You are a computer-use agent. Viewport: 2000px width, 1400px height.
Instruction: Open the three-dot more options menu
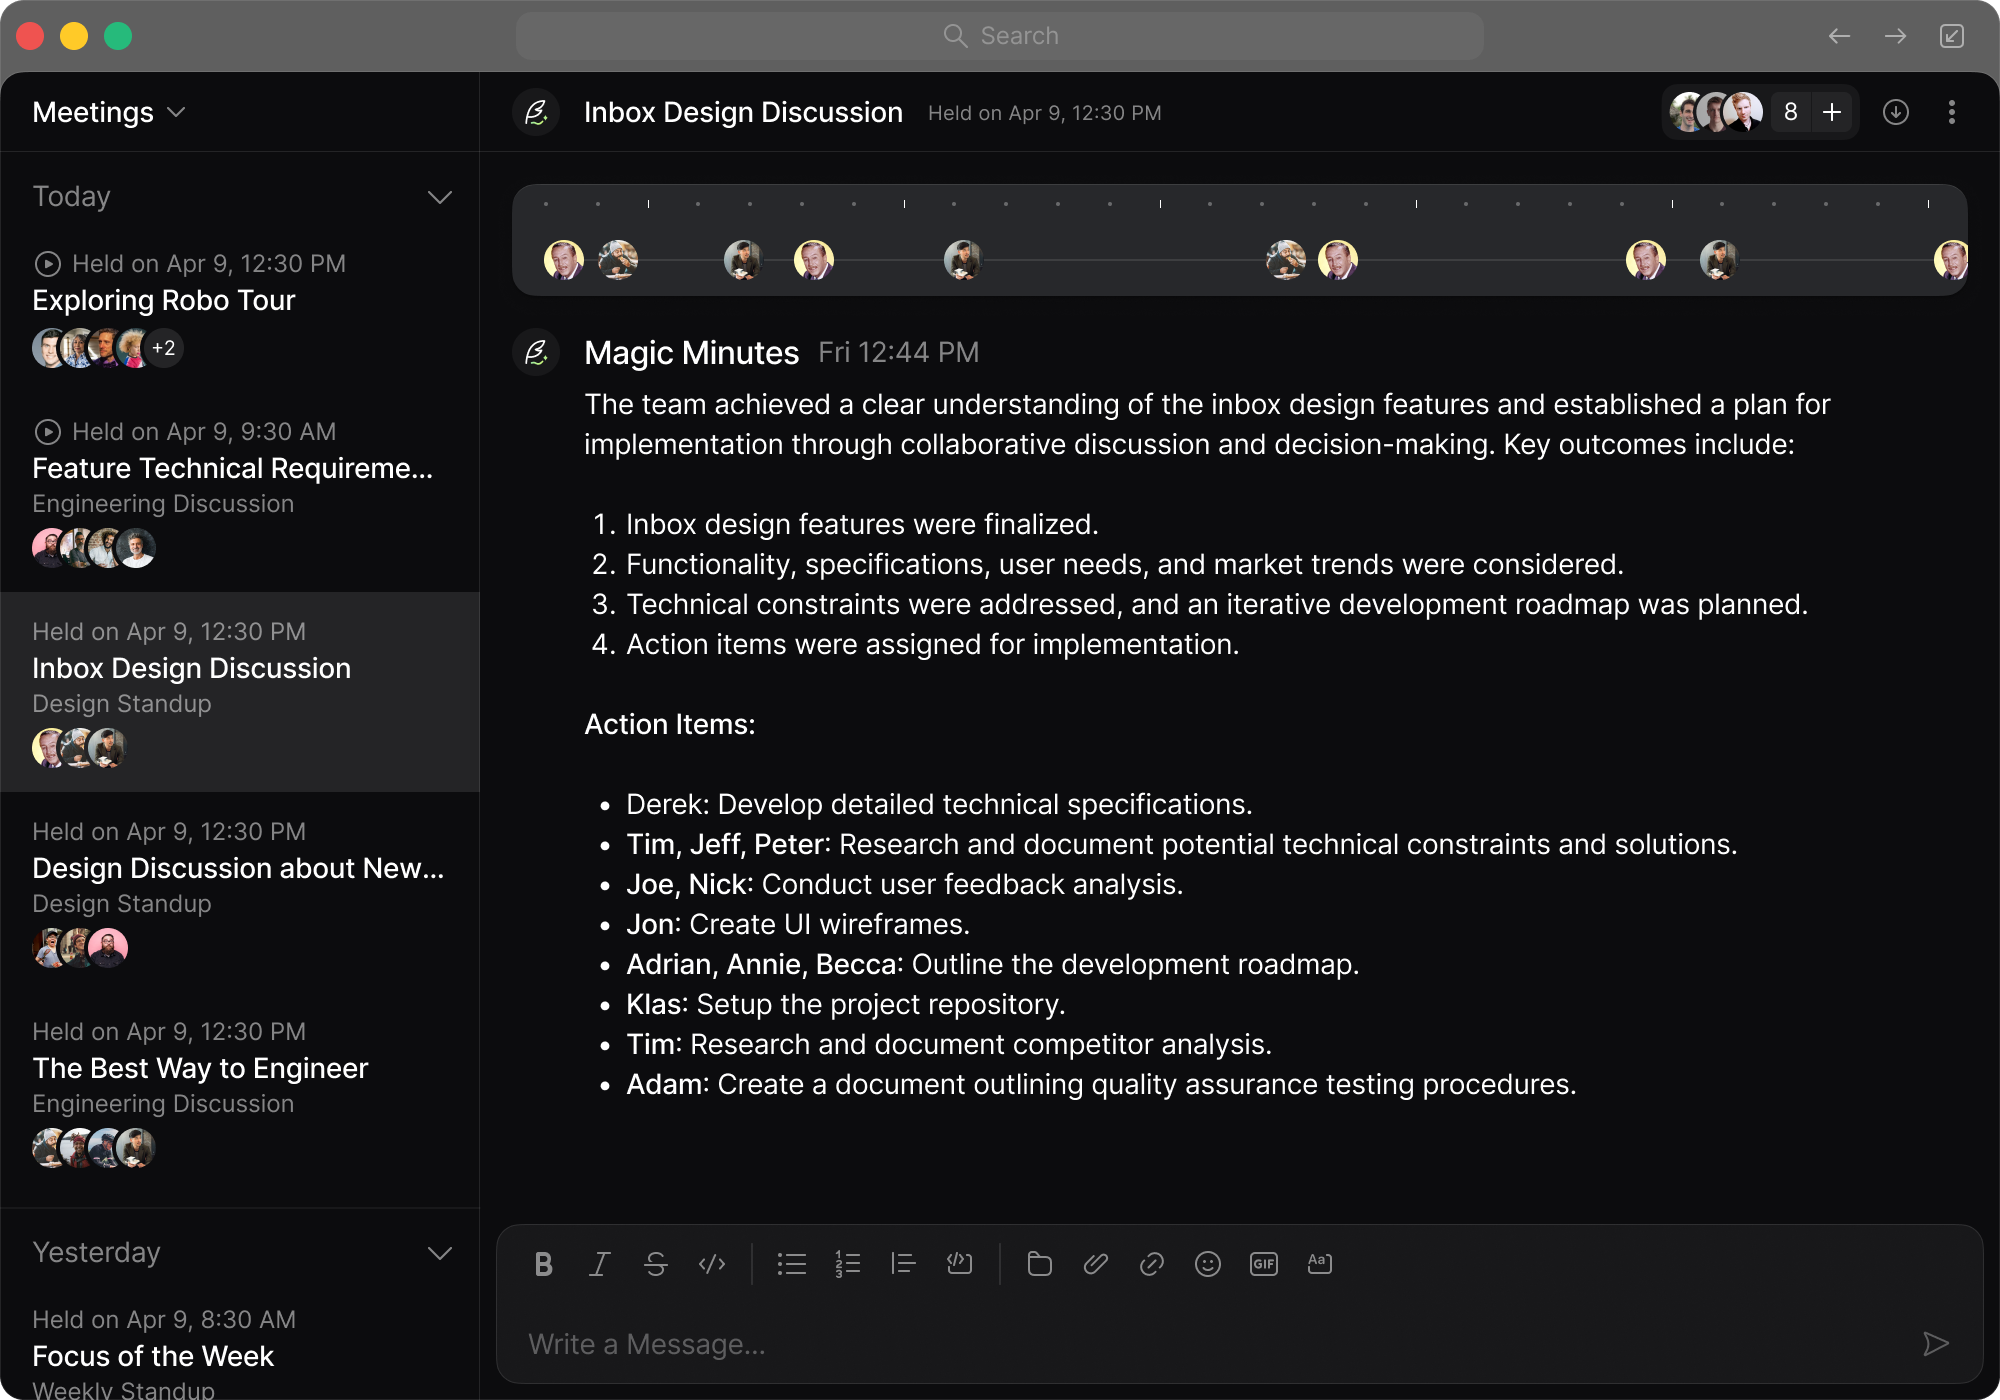(1951, 112)
